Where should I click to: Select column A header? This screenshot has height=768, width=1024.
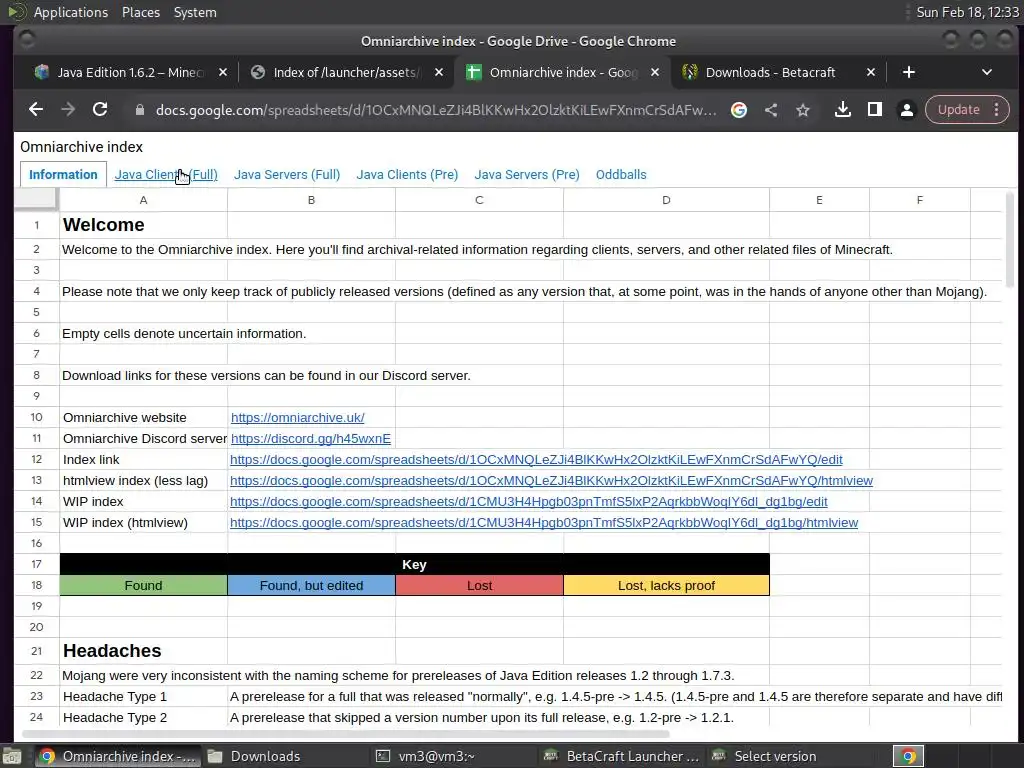point(144,200)
